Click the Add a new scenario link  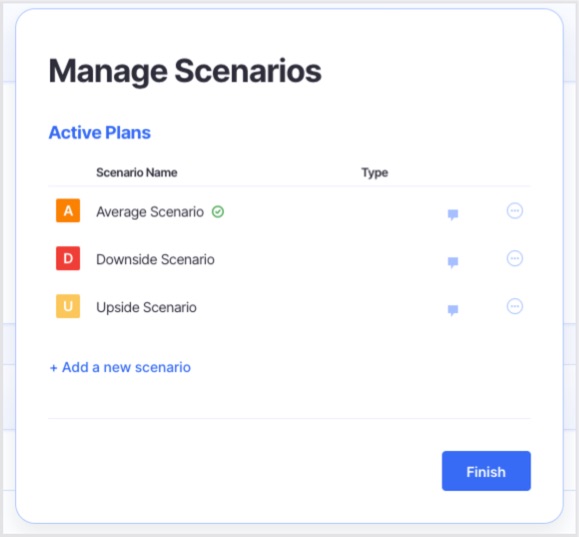(120, 367)
